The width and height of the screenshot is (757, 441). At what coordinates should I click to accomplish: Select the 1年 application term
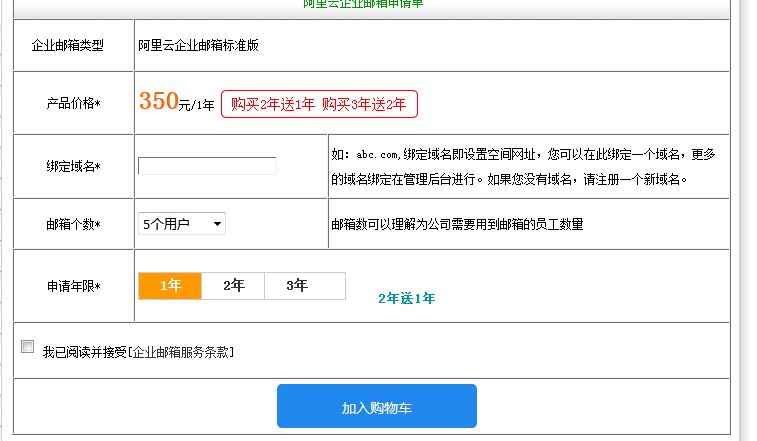tap(170, 285)
